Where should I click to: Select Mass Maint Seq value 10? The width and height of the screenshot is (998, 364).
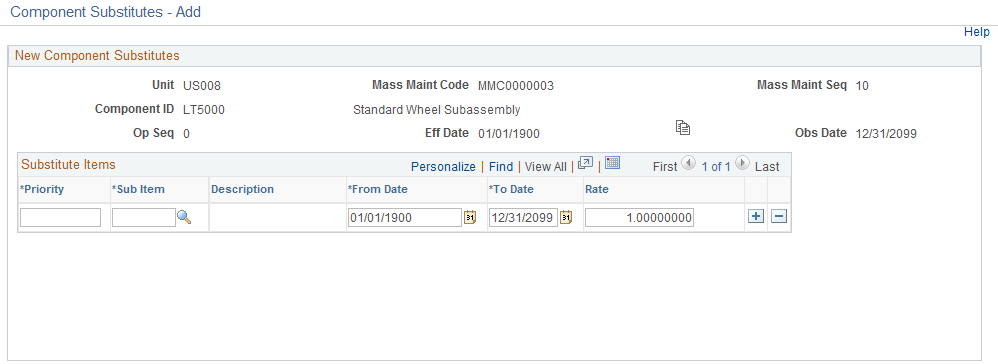[x=862, y=86]
